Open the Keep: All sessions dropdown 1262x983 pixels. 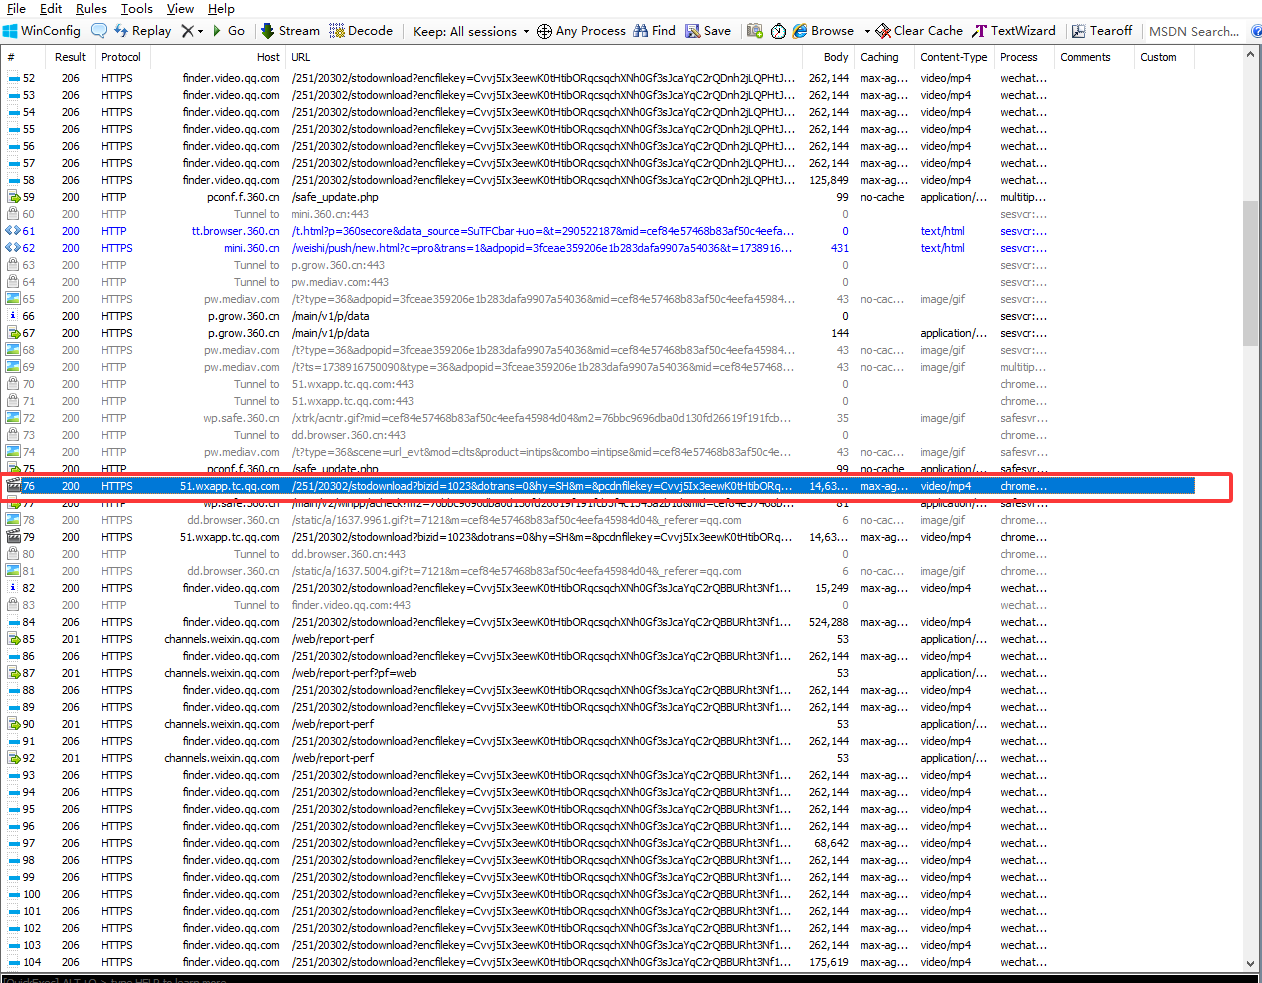471,31
